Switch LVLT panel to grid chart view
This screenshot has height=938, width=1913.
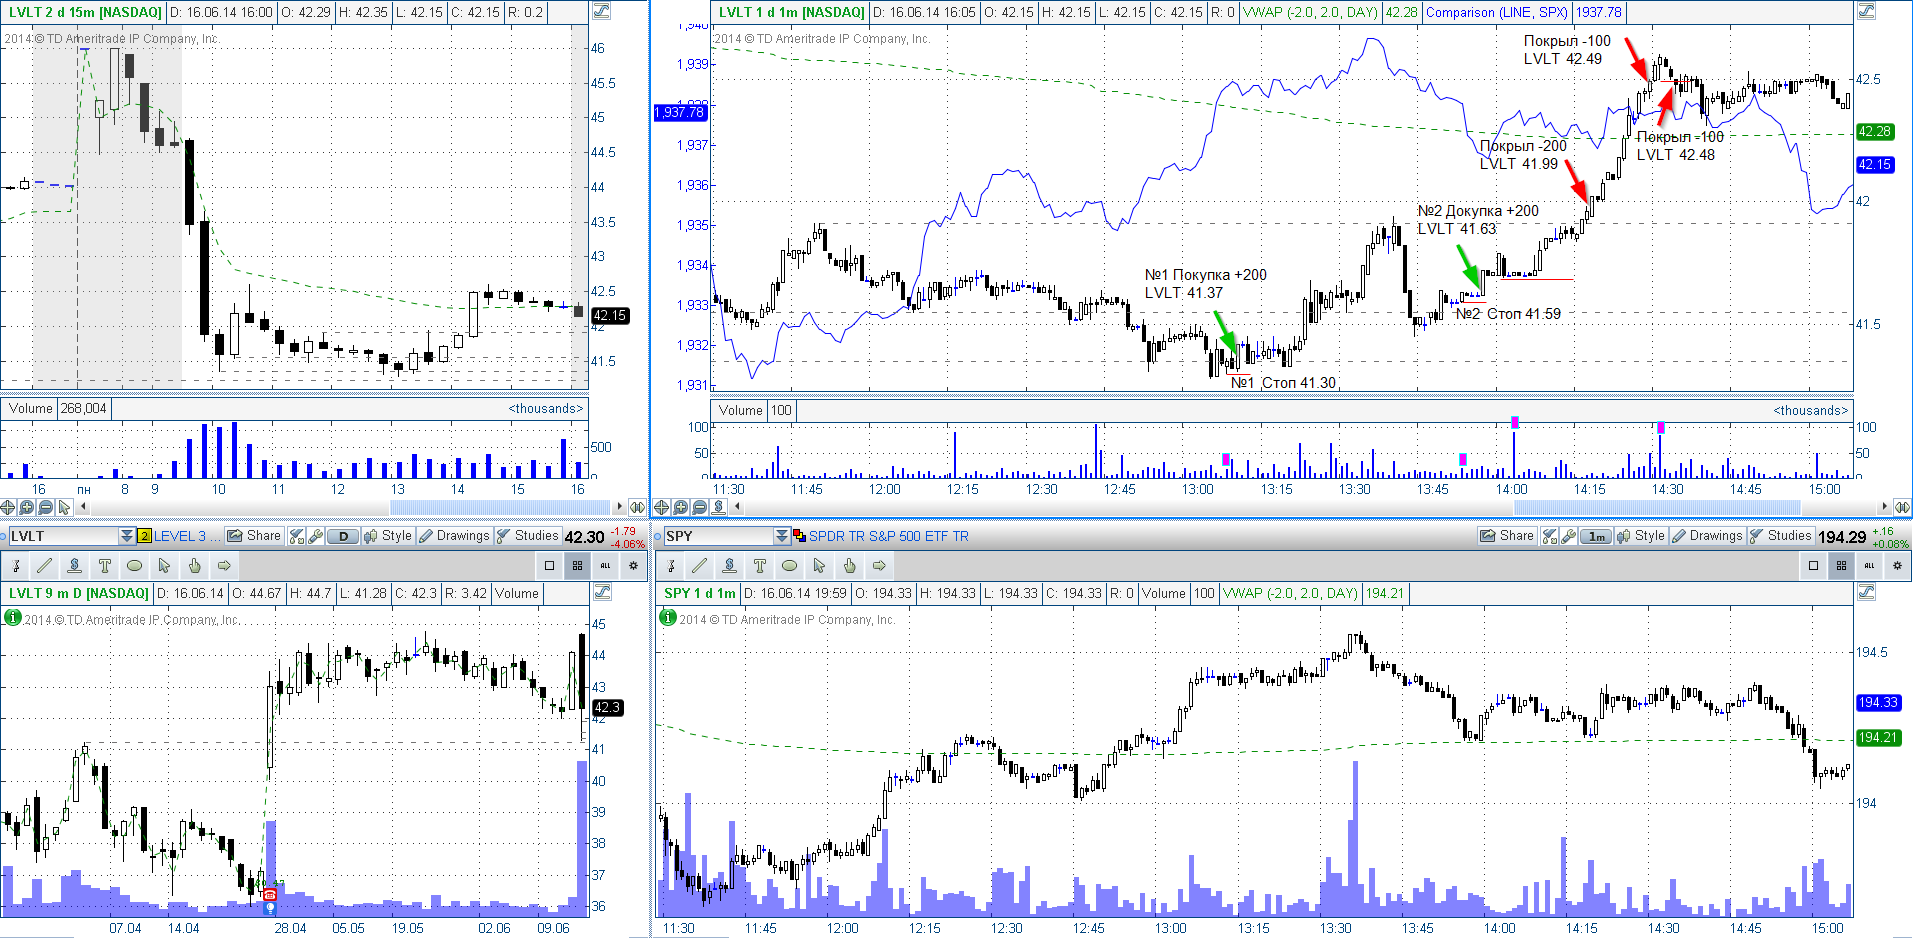[x=577, y=566]
